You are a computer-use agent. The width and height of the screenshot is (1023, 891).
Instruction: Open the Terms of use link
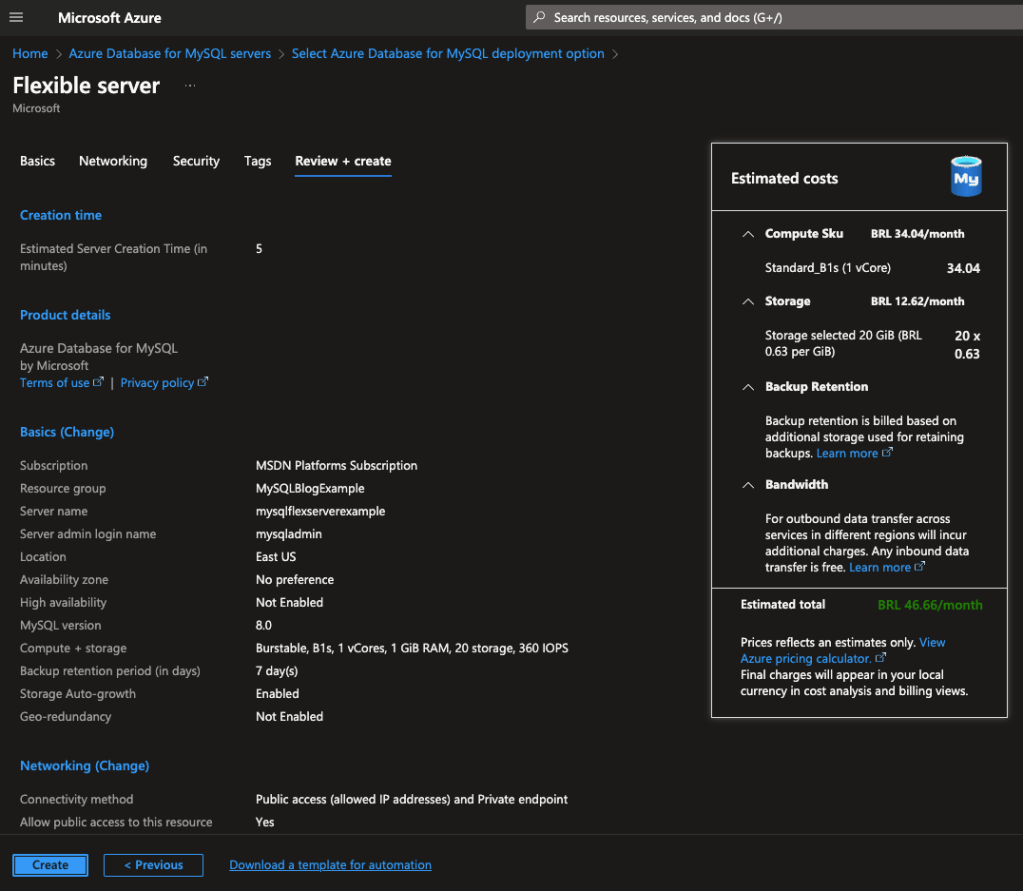tap(55, 383)
